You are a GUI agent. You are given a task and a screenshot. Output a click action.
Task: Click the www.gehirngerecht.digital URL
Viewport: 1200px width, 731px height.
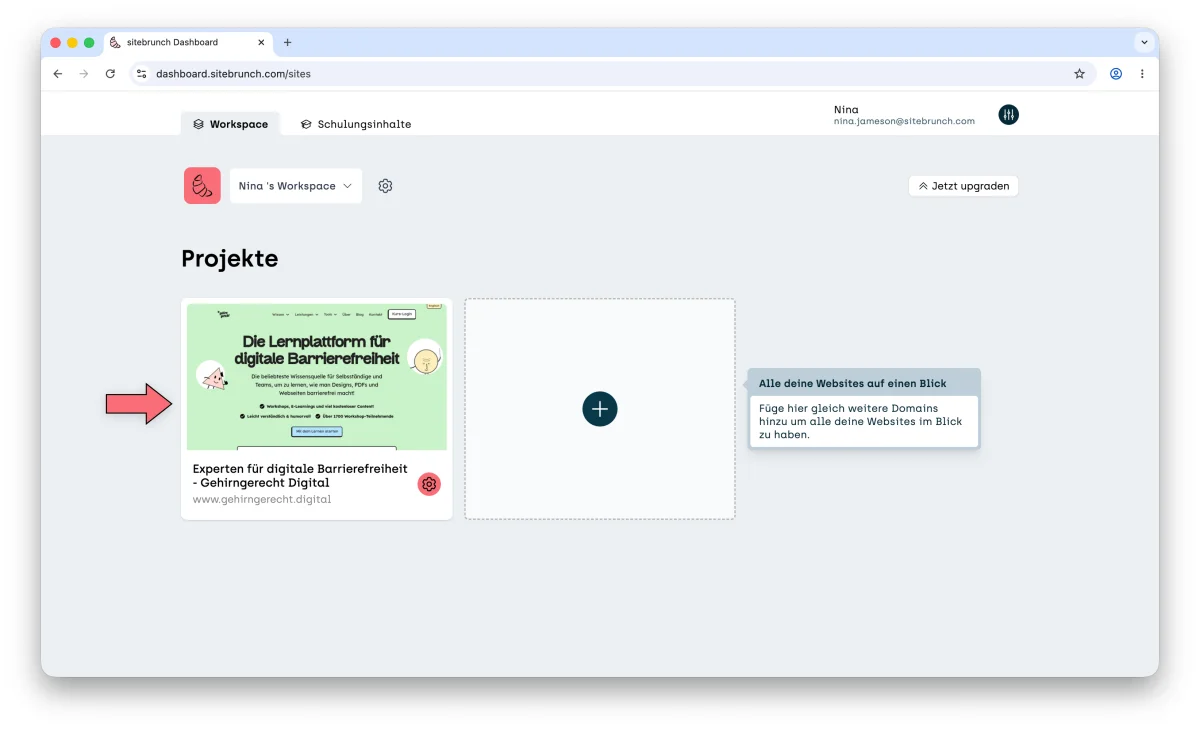pyautogui.click(x=262, y=499)
